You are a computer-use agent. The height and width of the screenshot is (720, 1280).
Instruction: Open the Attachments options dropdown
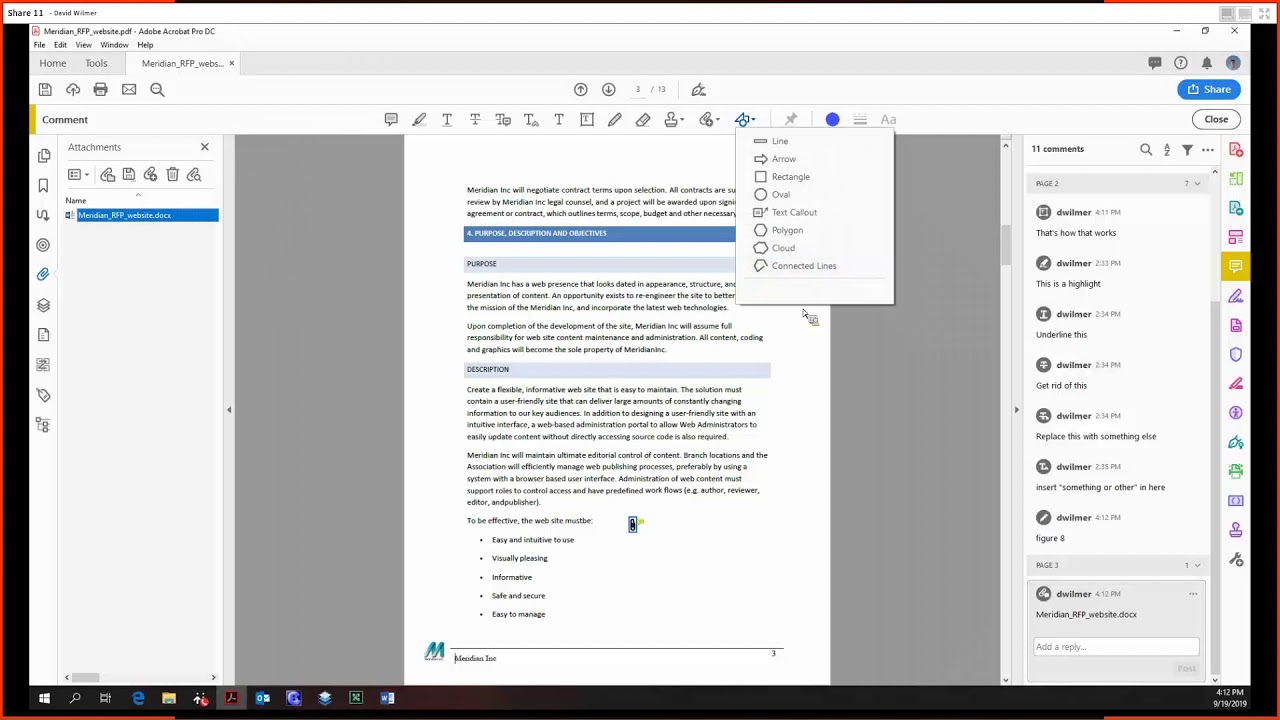(x=78, y=175)
